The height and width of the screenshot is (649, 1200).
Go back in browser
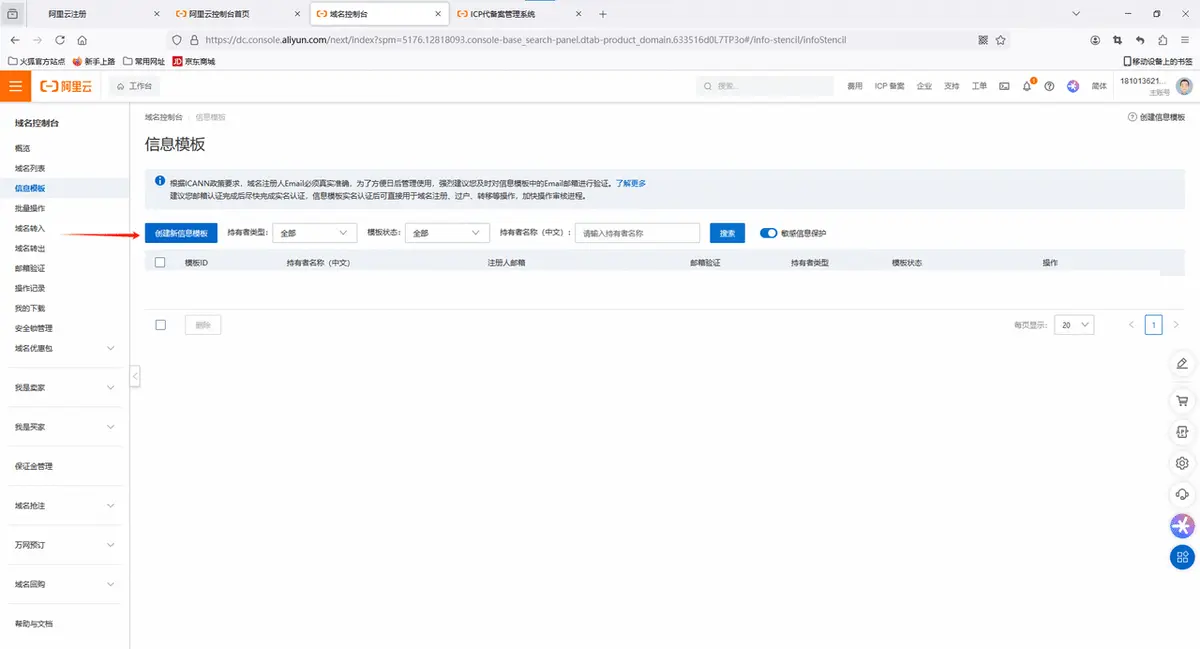15,40
